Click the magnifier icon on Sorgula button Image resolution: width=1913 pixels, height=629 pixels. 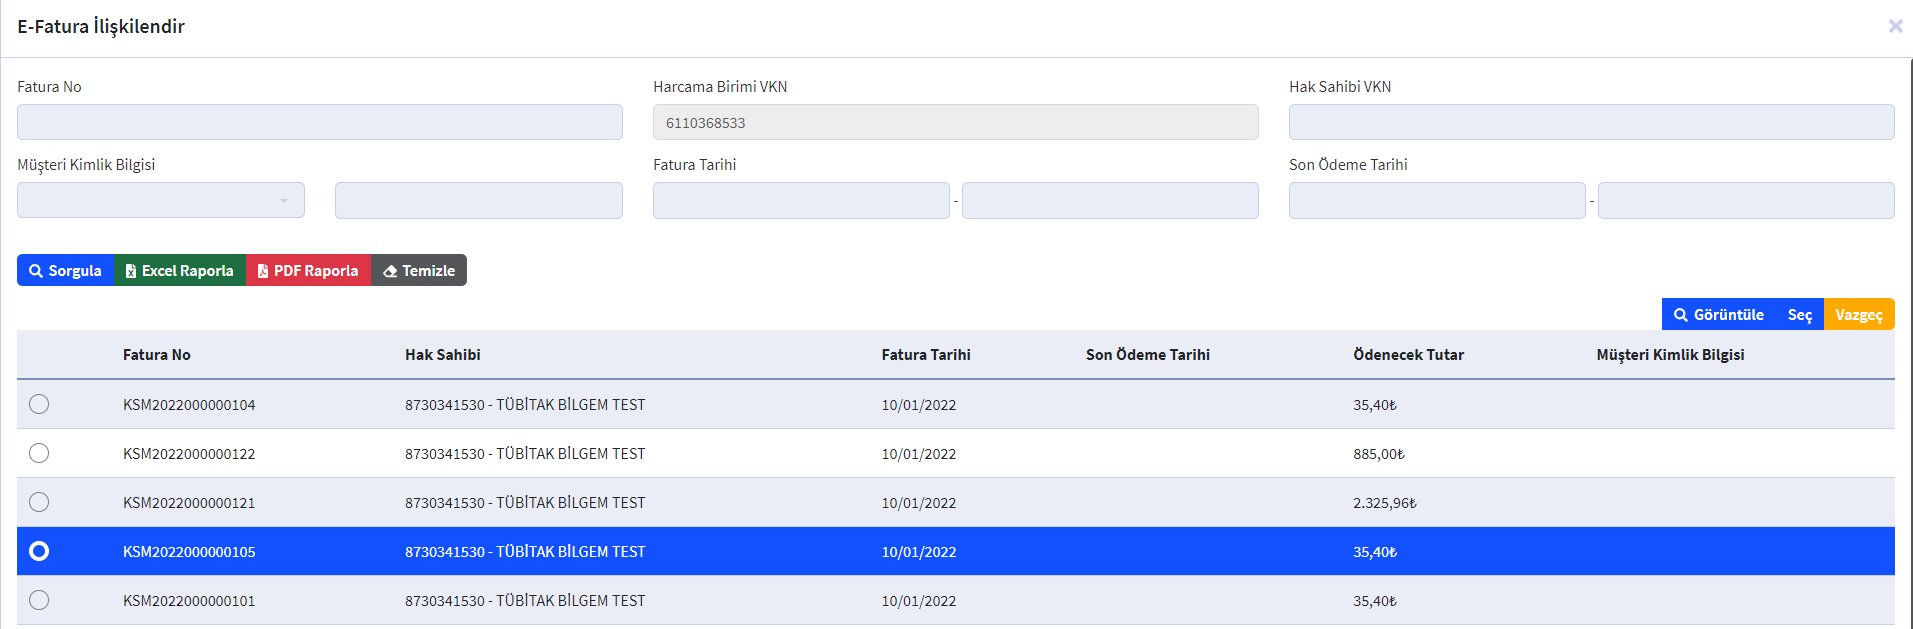click(36, 271)
